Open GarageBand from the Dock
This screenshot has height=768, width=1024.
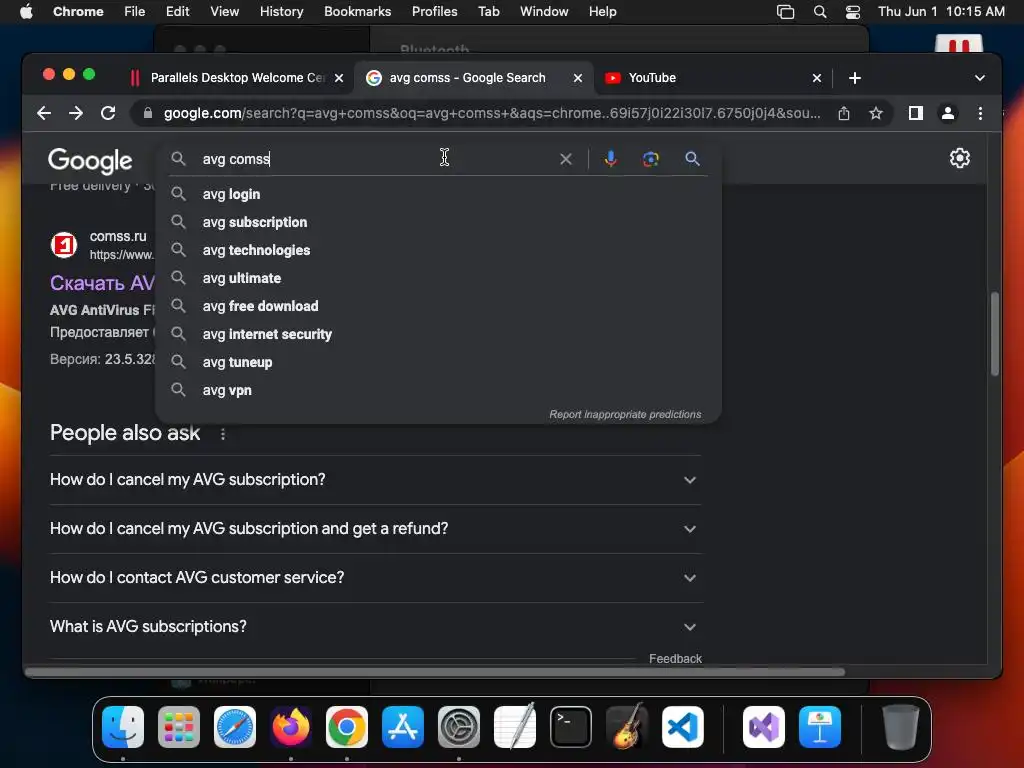click(627, 727)
